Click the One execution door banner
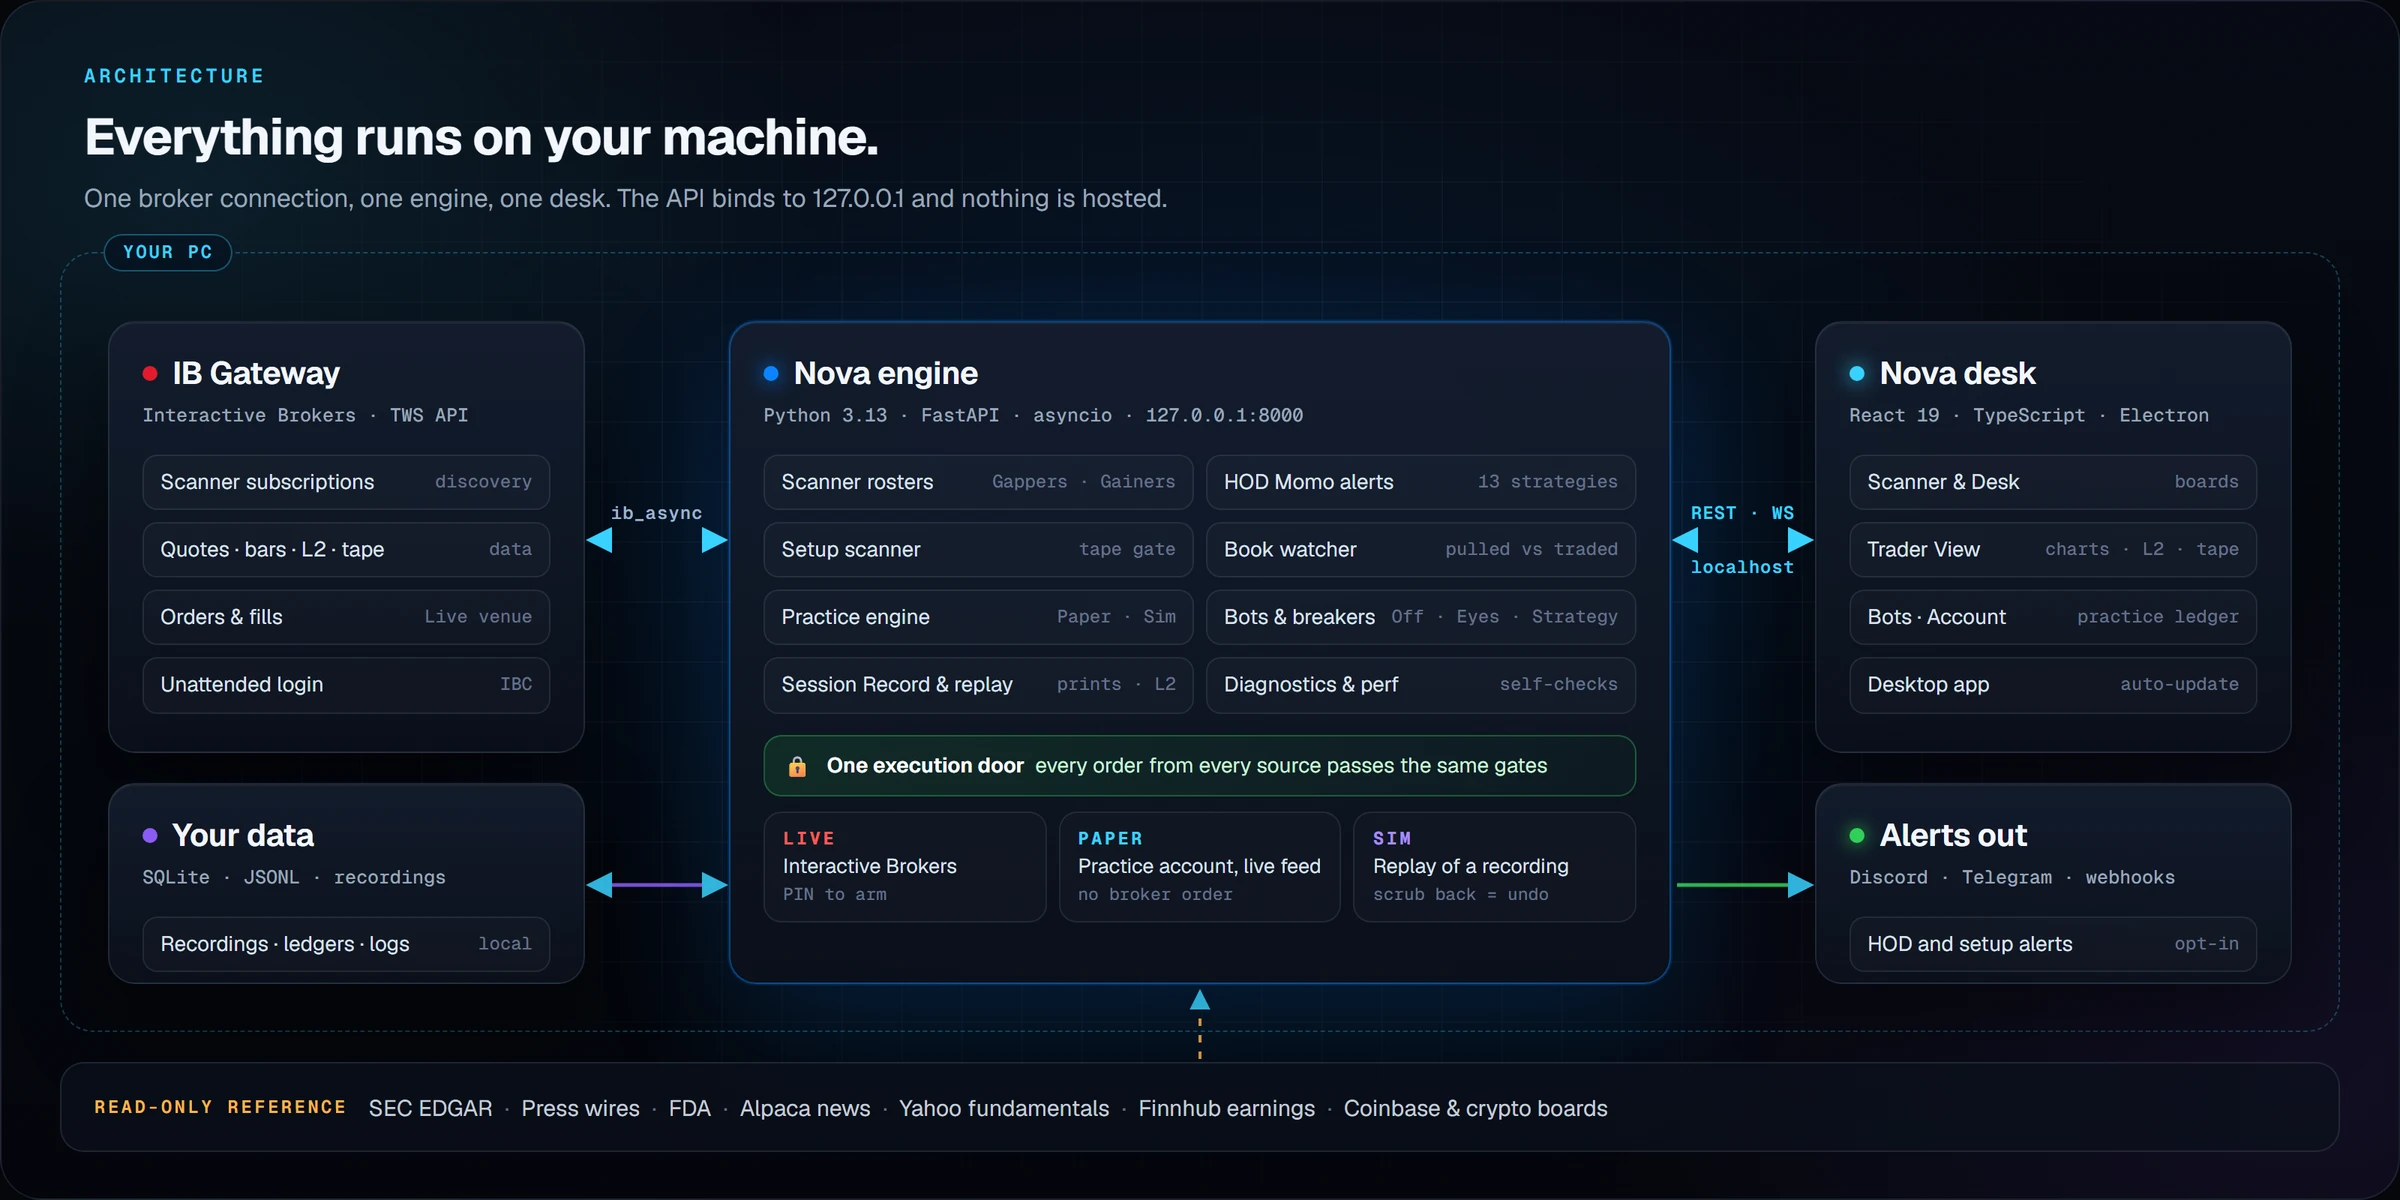Image resolution: width=2400 pixels, height=1200 pixels. 1200,766
